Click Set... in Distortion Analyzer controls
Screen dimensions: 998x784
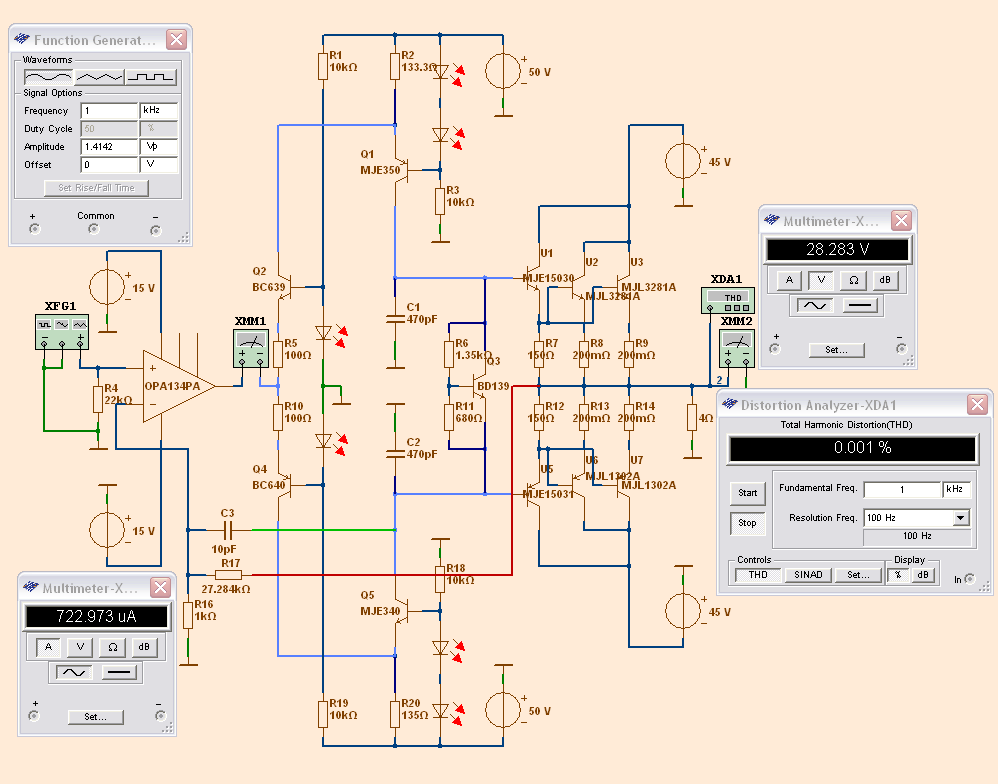(x=858, y=575)
